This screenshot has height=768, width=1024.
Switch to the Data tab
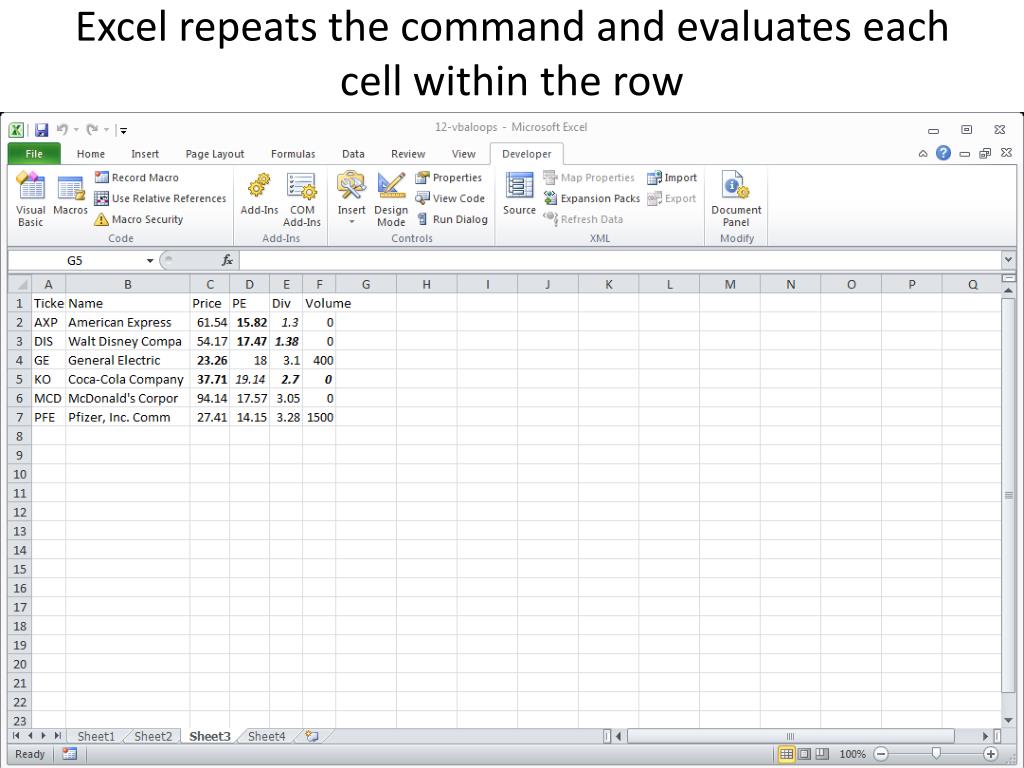(353, 154)
